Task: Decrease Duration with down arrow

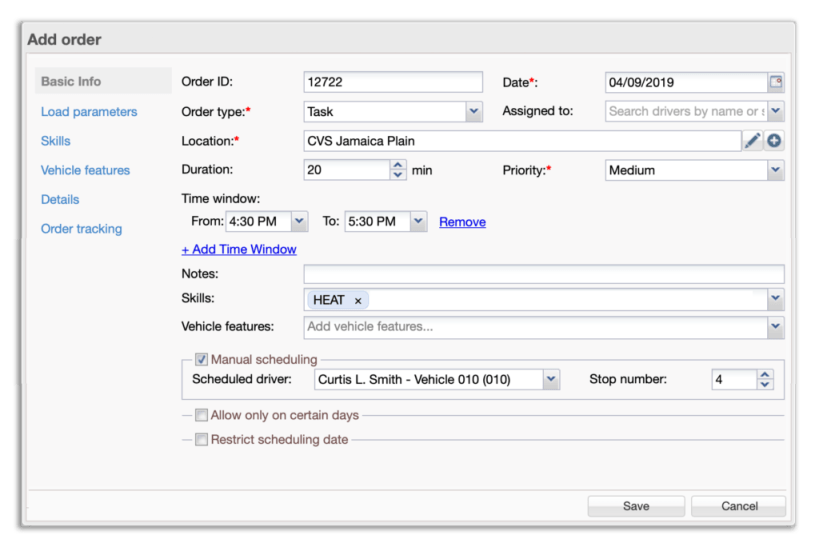Action: point(398,175)
